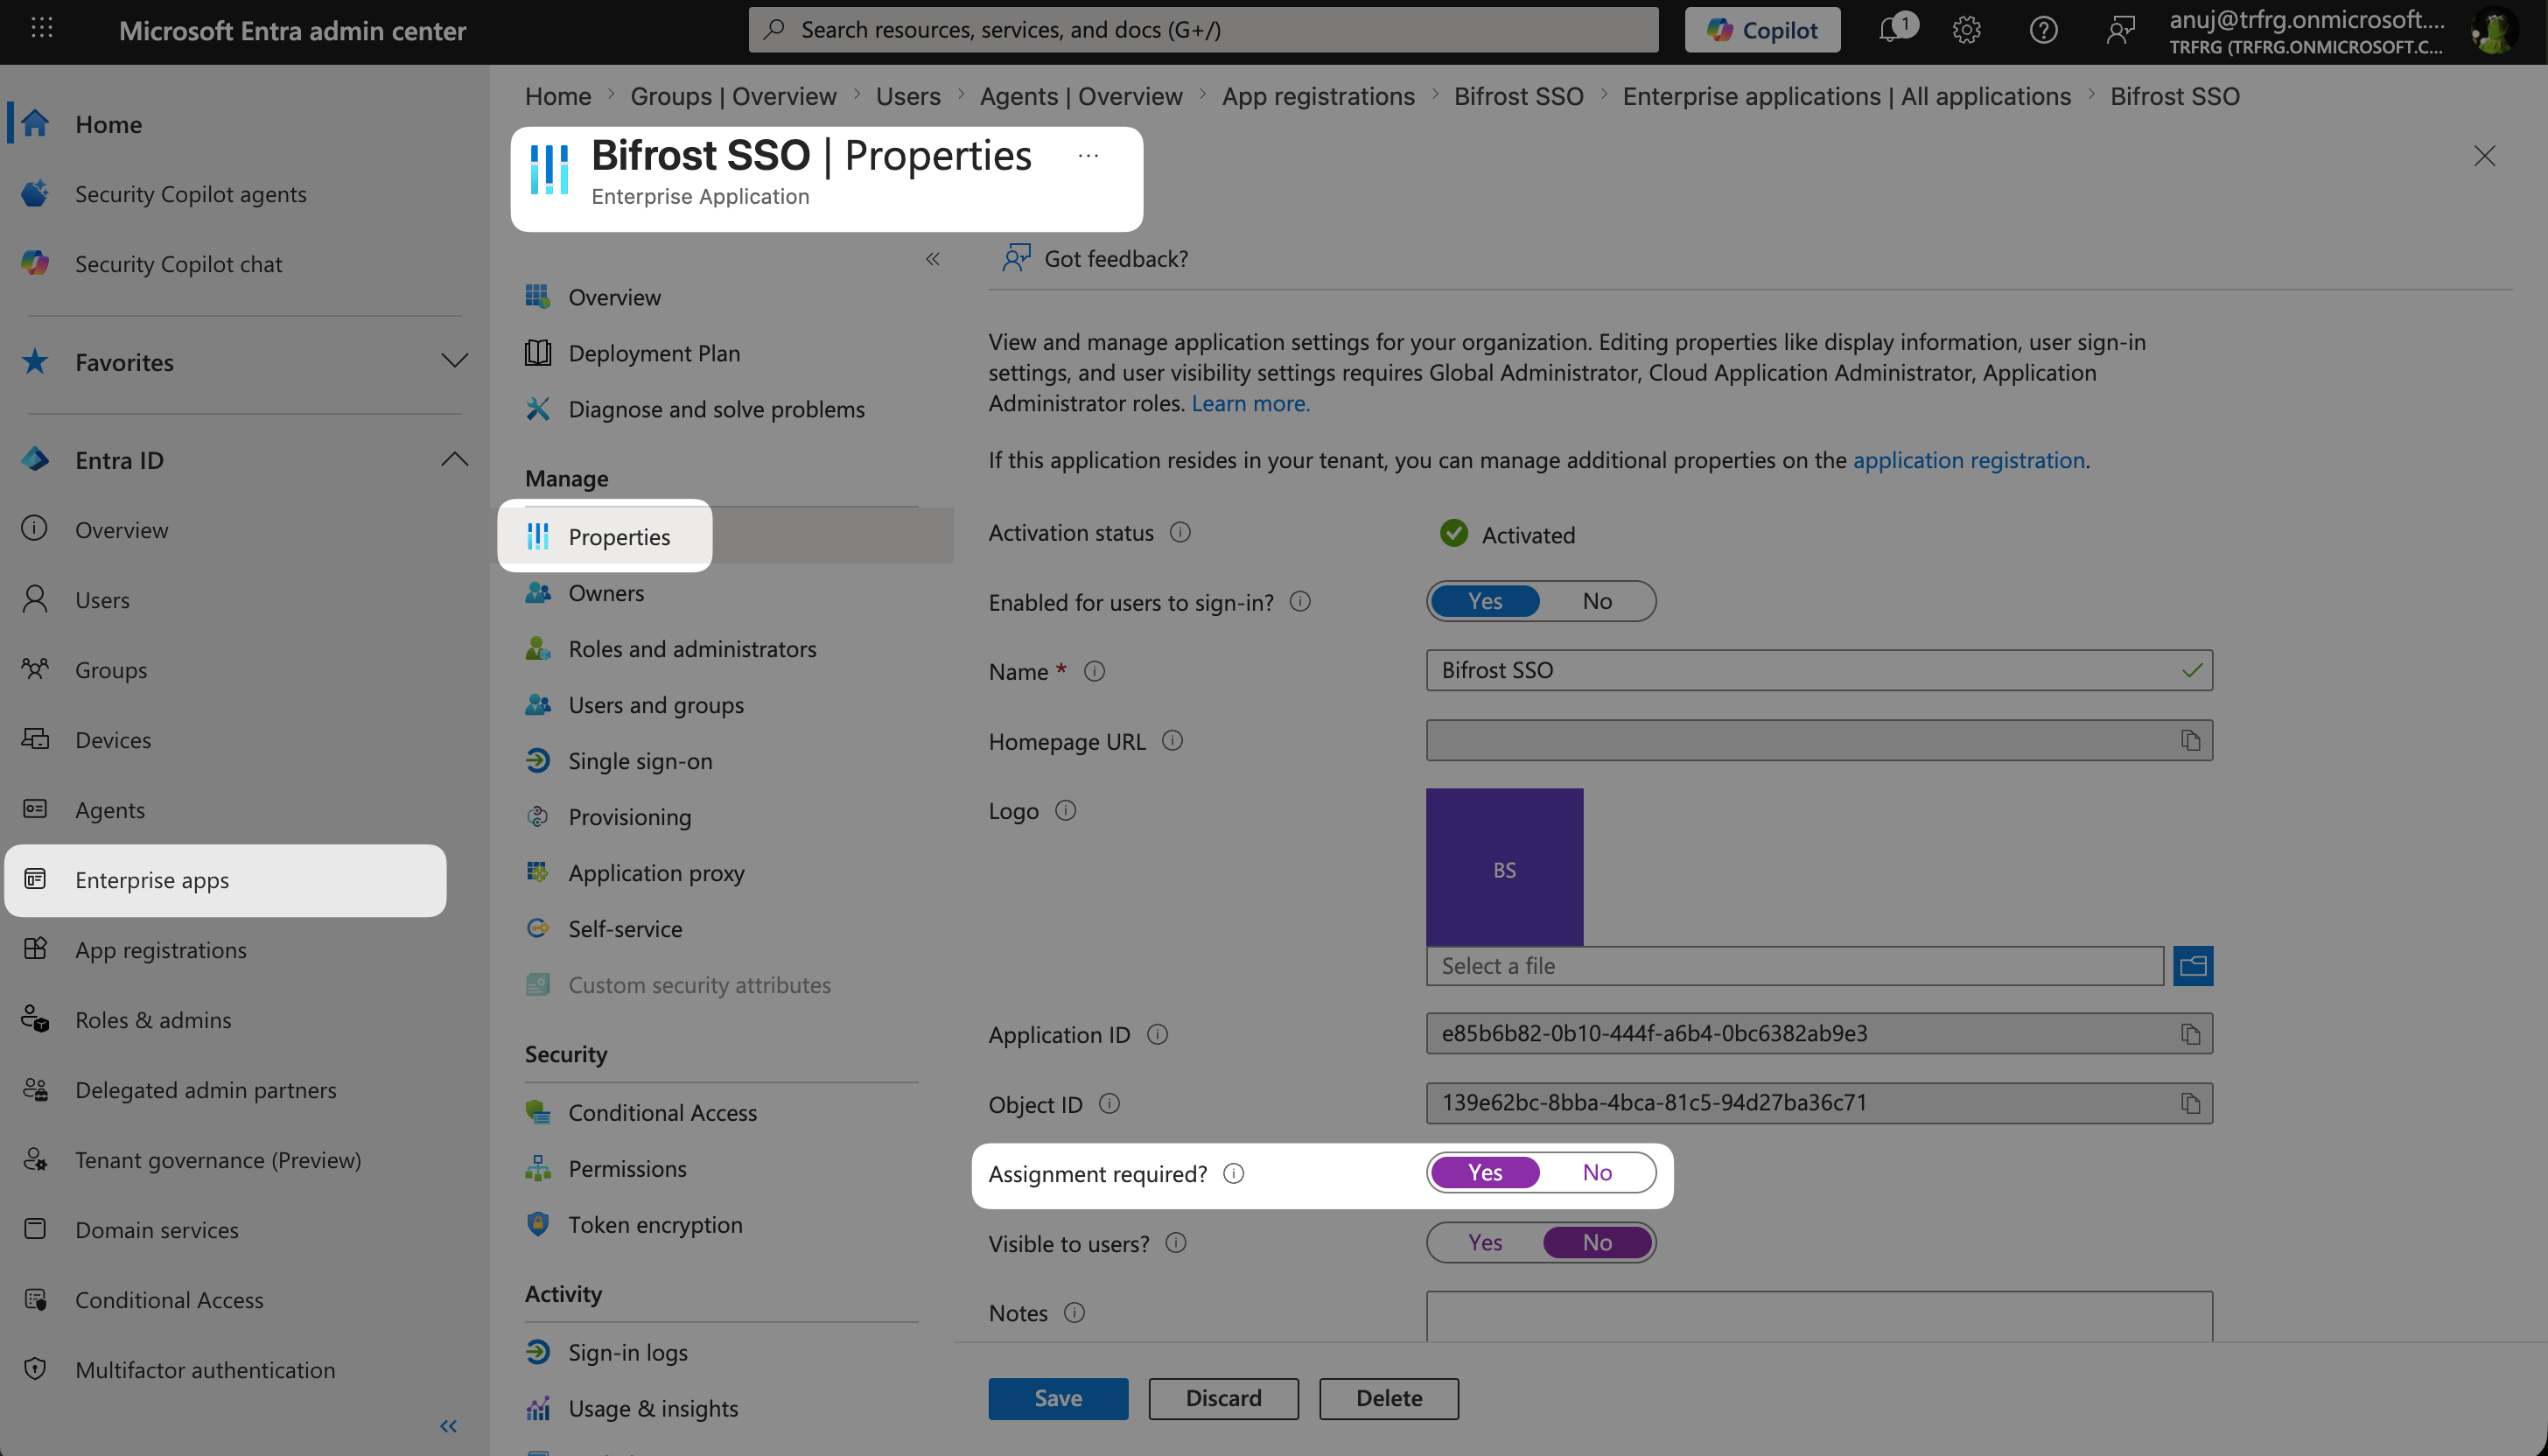2548x1456 pixels.
Task: Show info tooltip for Assignment required
Action: click(1234, 1173)
